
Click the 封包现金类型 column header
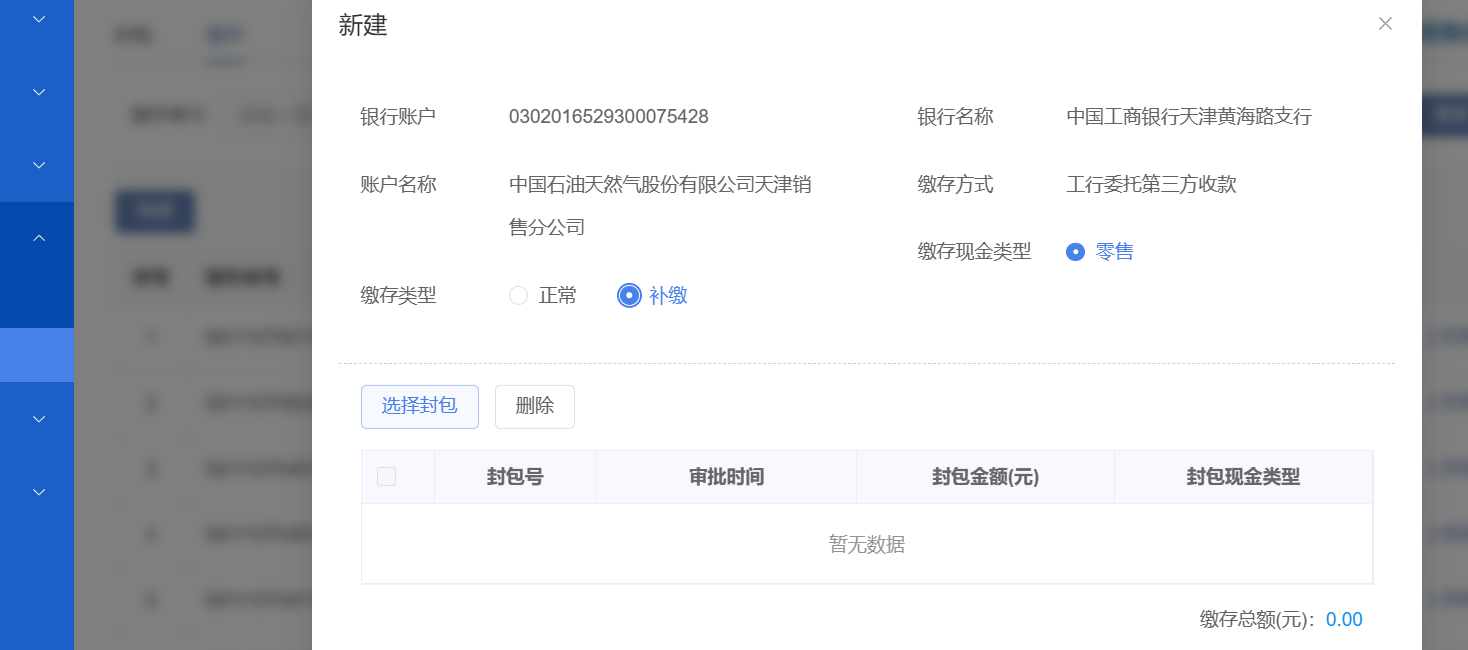(x=1243, y=477)
